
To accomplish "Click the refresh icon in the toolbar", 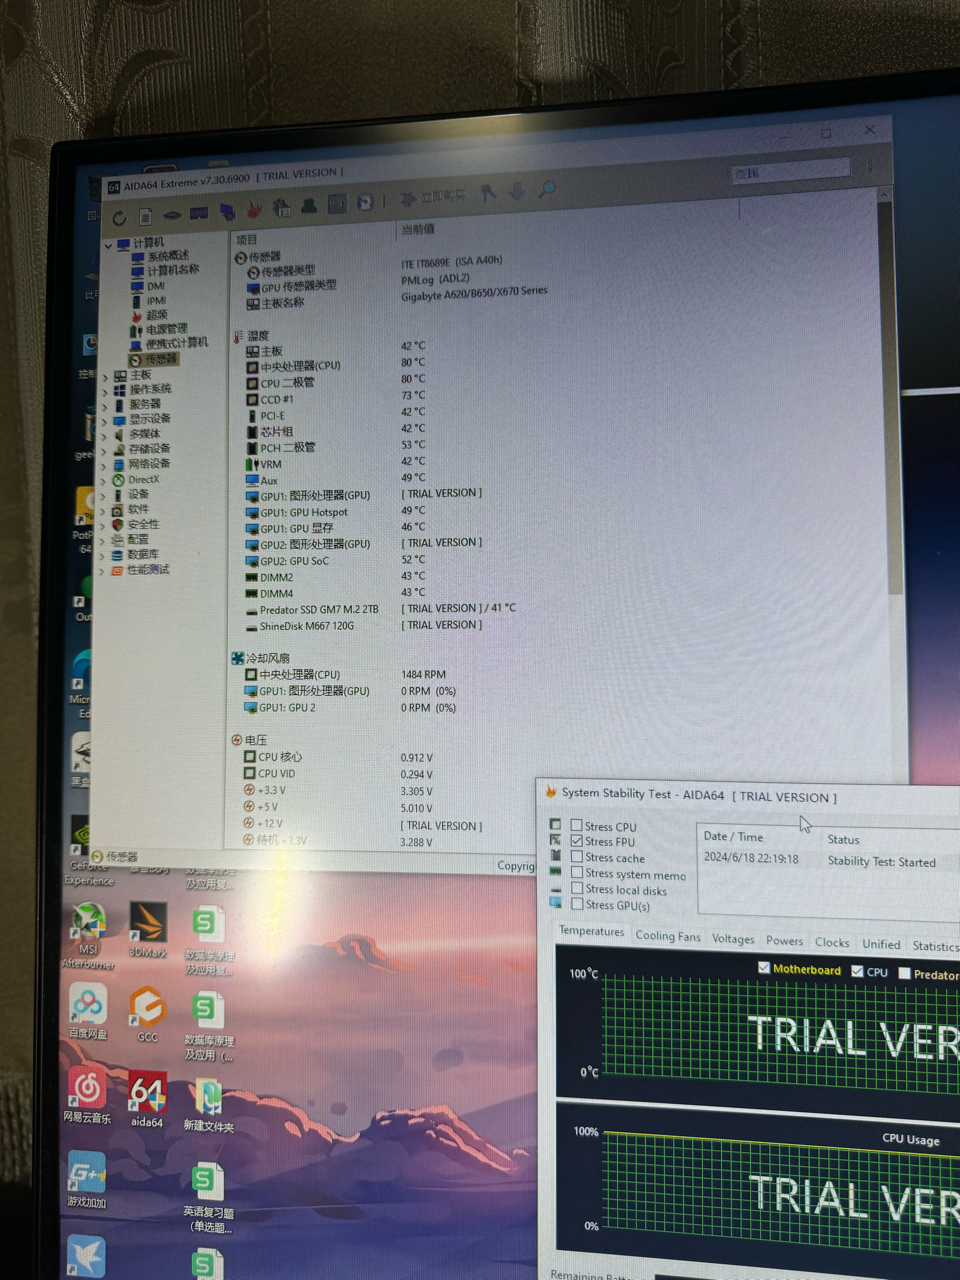I will coord(119,218).
